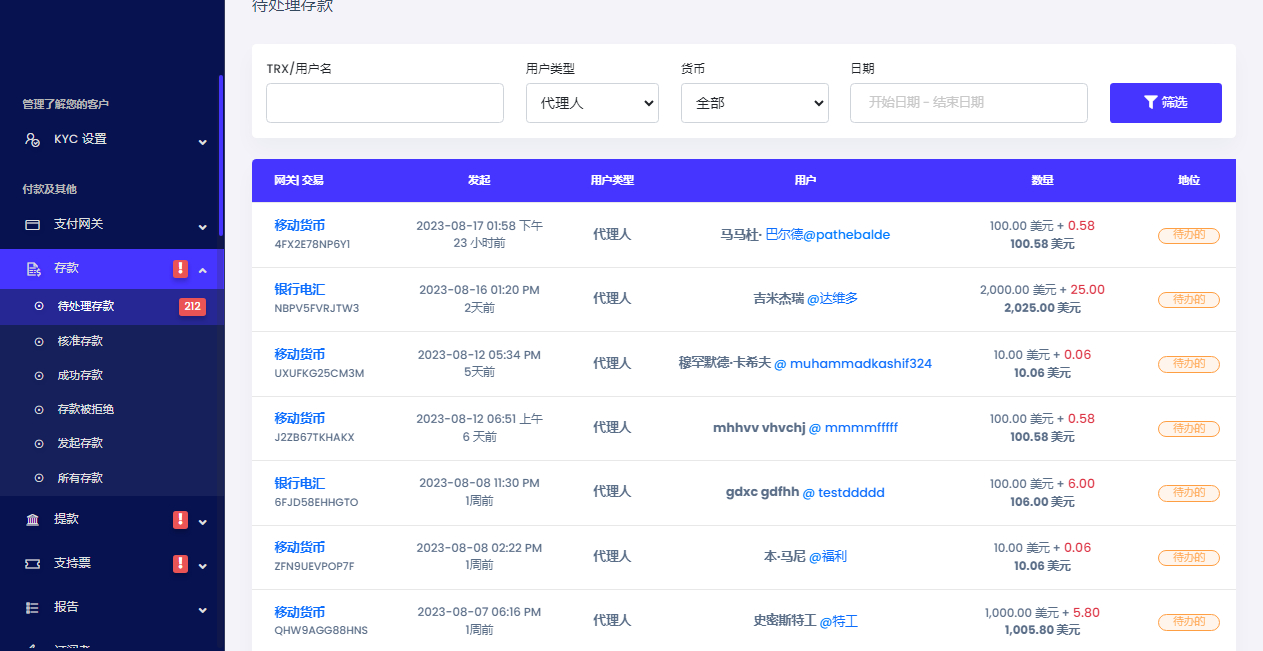Open user link @pathebalde
This screenshot has height=651, width=1263.
(846, 235)
